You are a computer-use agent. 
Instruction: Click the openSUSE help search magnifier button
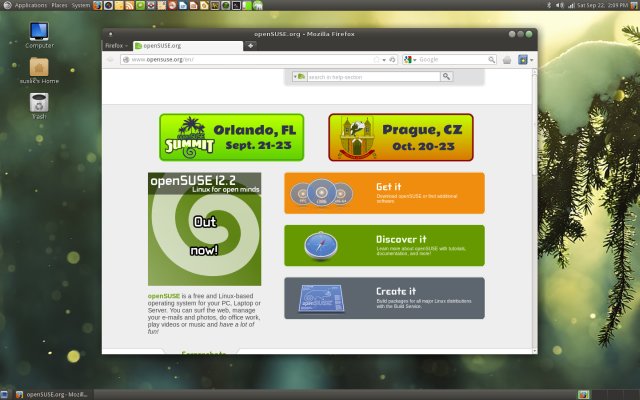tap(447, 76)
